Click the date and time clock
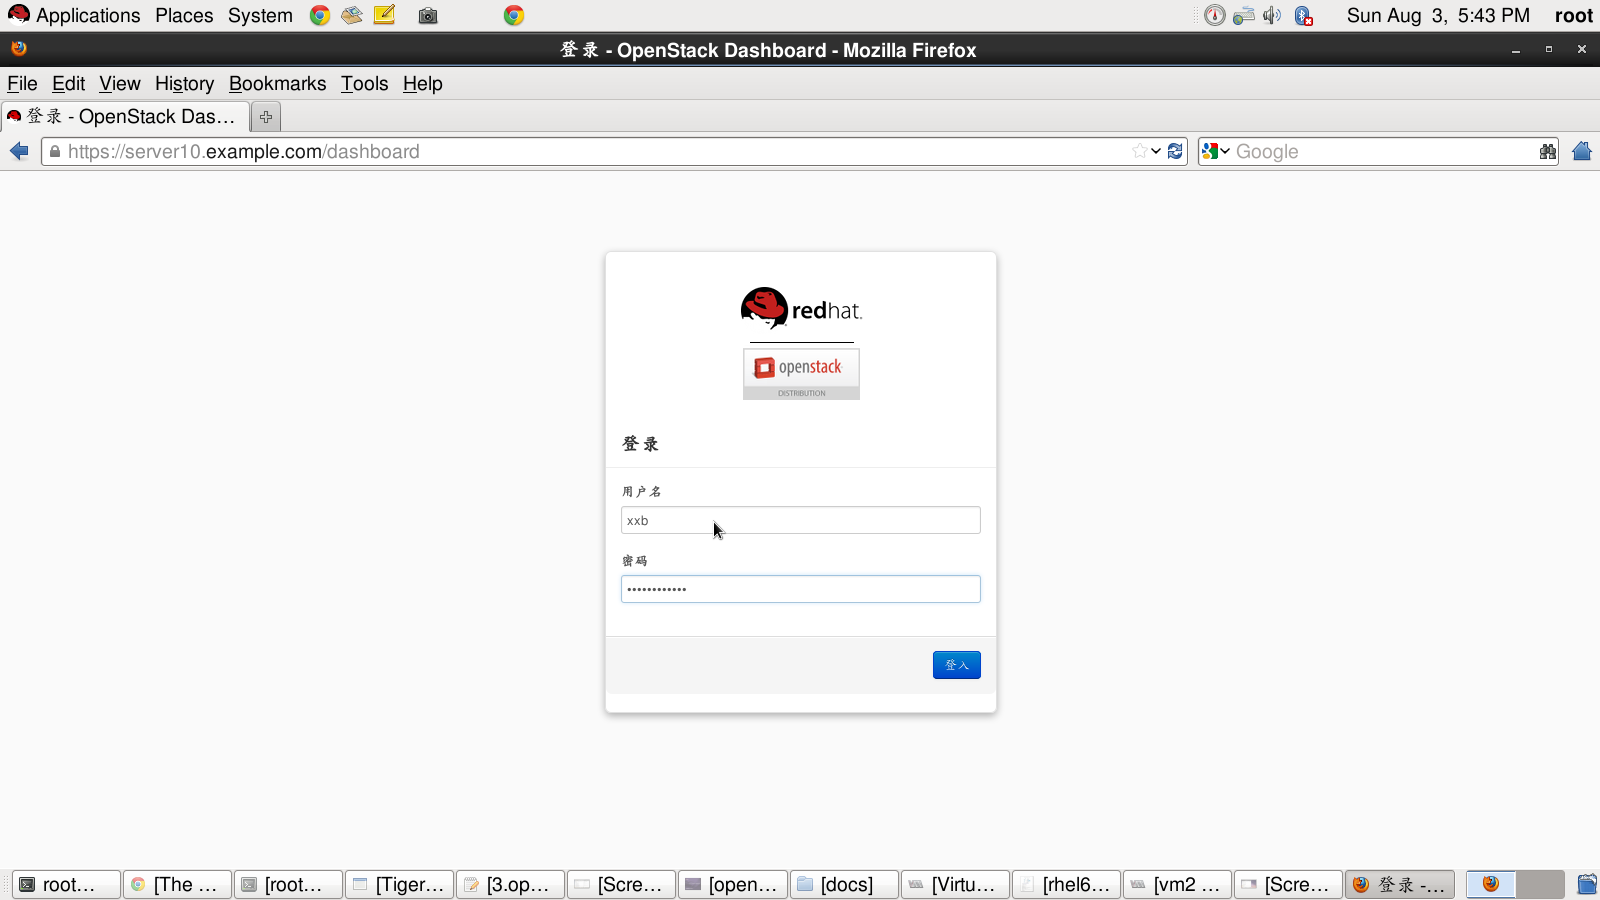 1438,15
